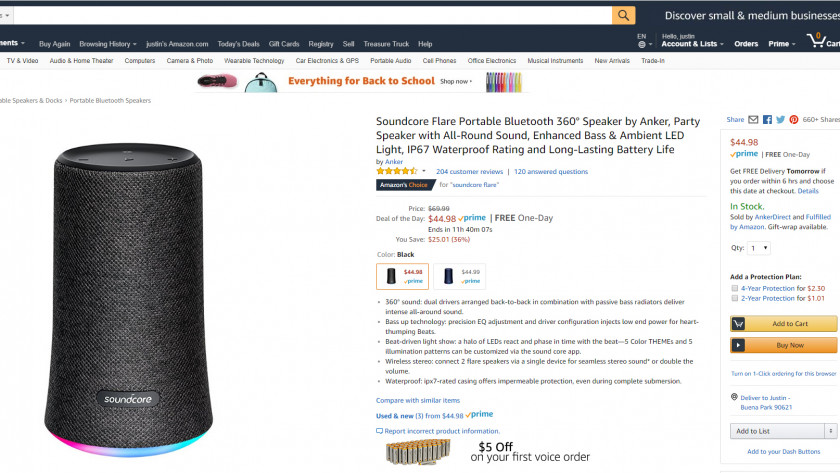Viewport: 840px width, 473px height.
Task: Click the star rating icons
Action: point(397,171)
